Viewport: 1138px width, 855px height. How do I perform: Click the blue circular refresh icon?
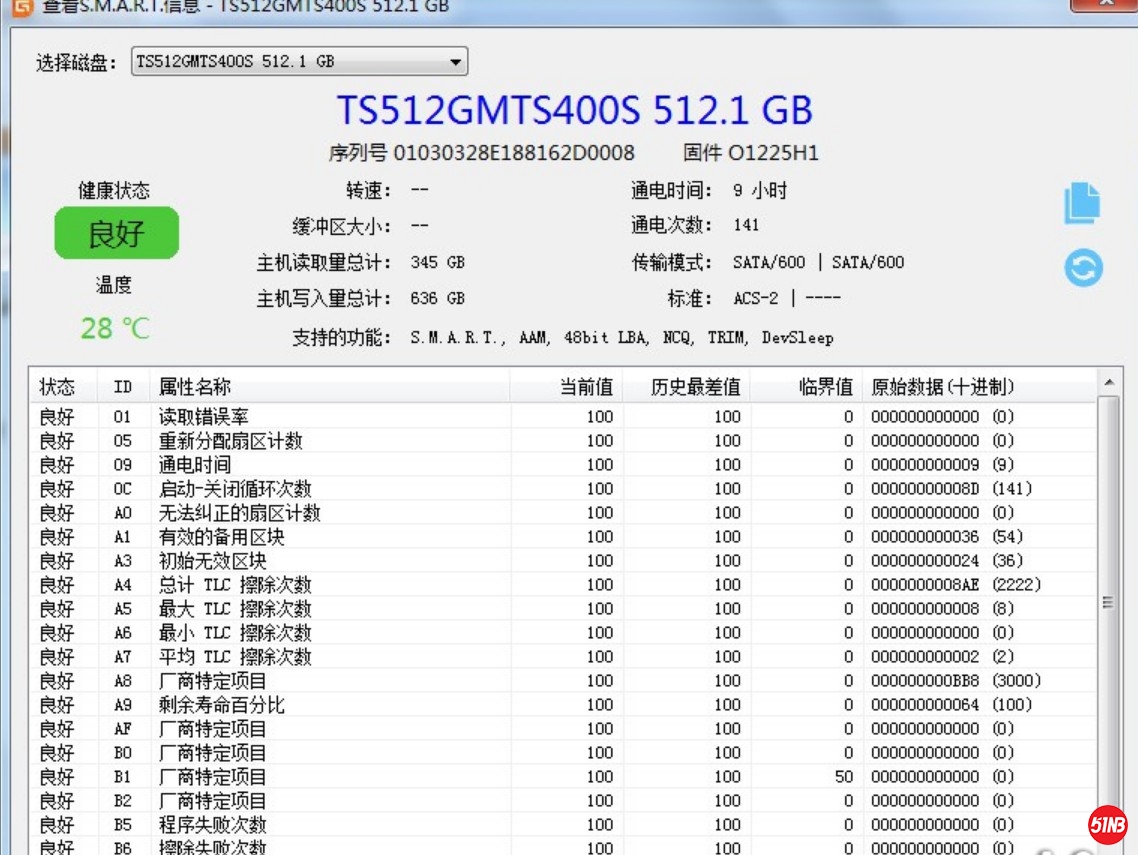coord(1083,267)
